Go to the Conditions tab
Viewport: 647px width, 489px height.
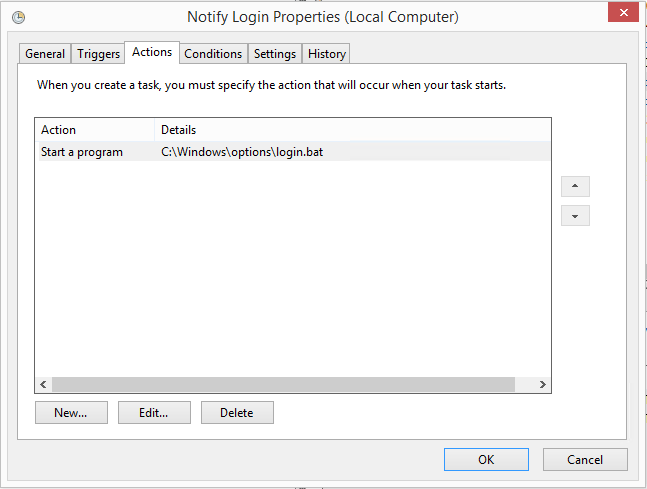pos(213,54)
